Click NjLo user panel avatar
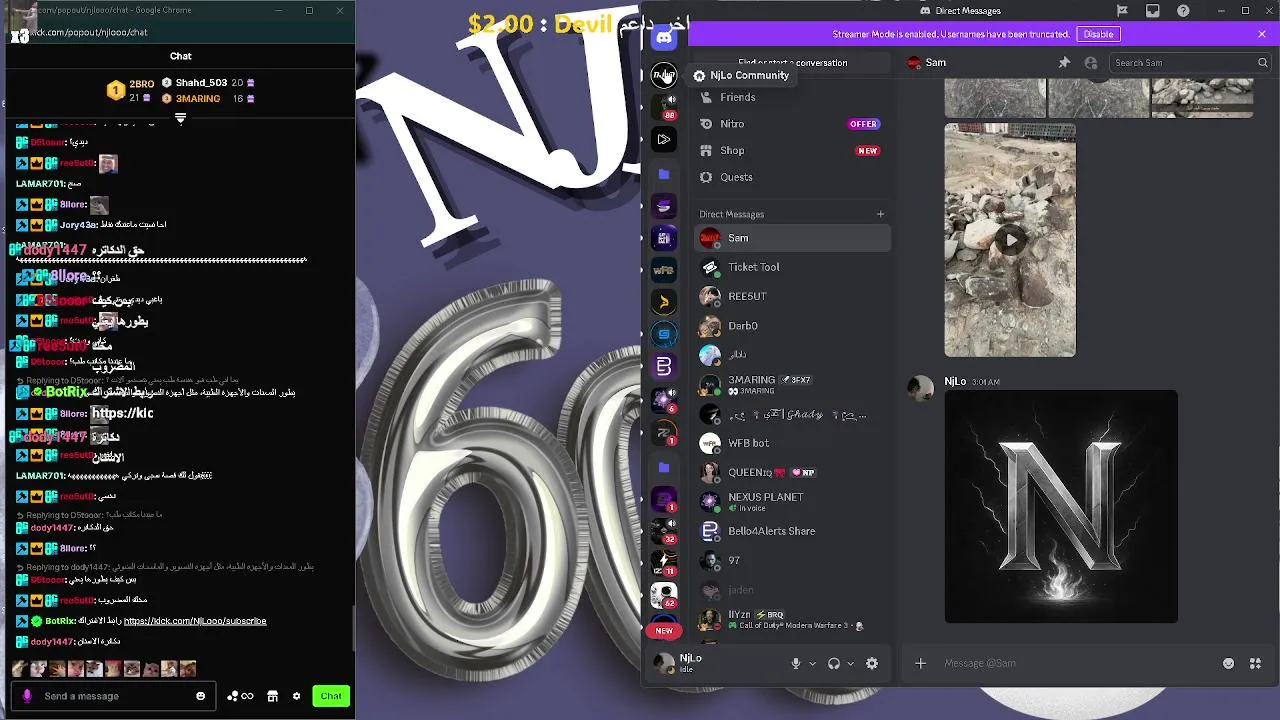This screenshot has height=720, width=1280. [664, 663]
